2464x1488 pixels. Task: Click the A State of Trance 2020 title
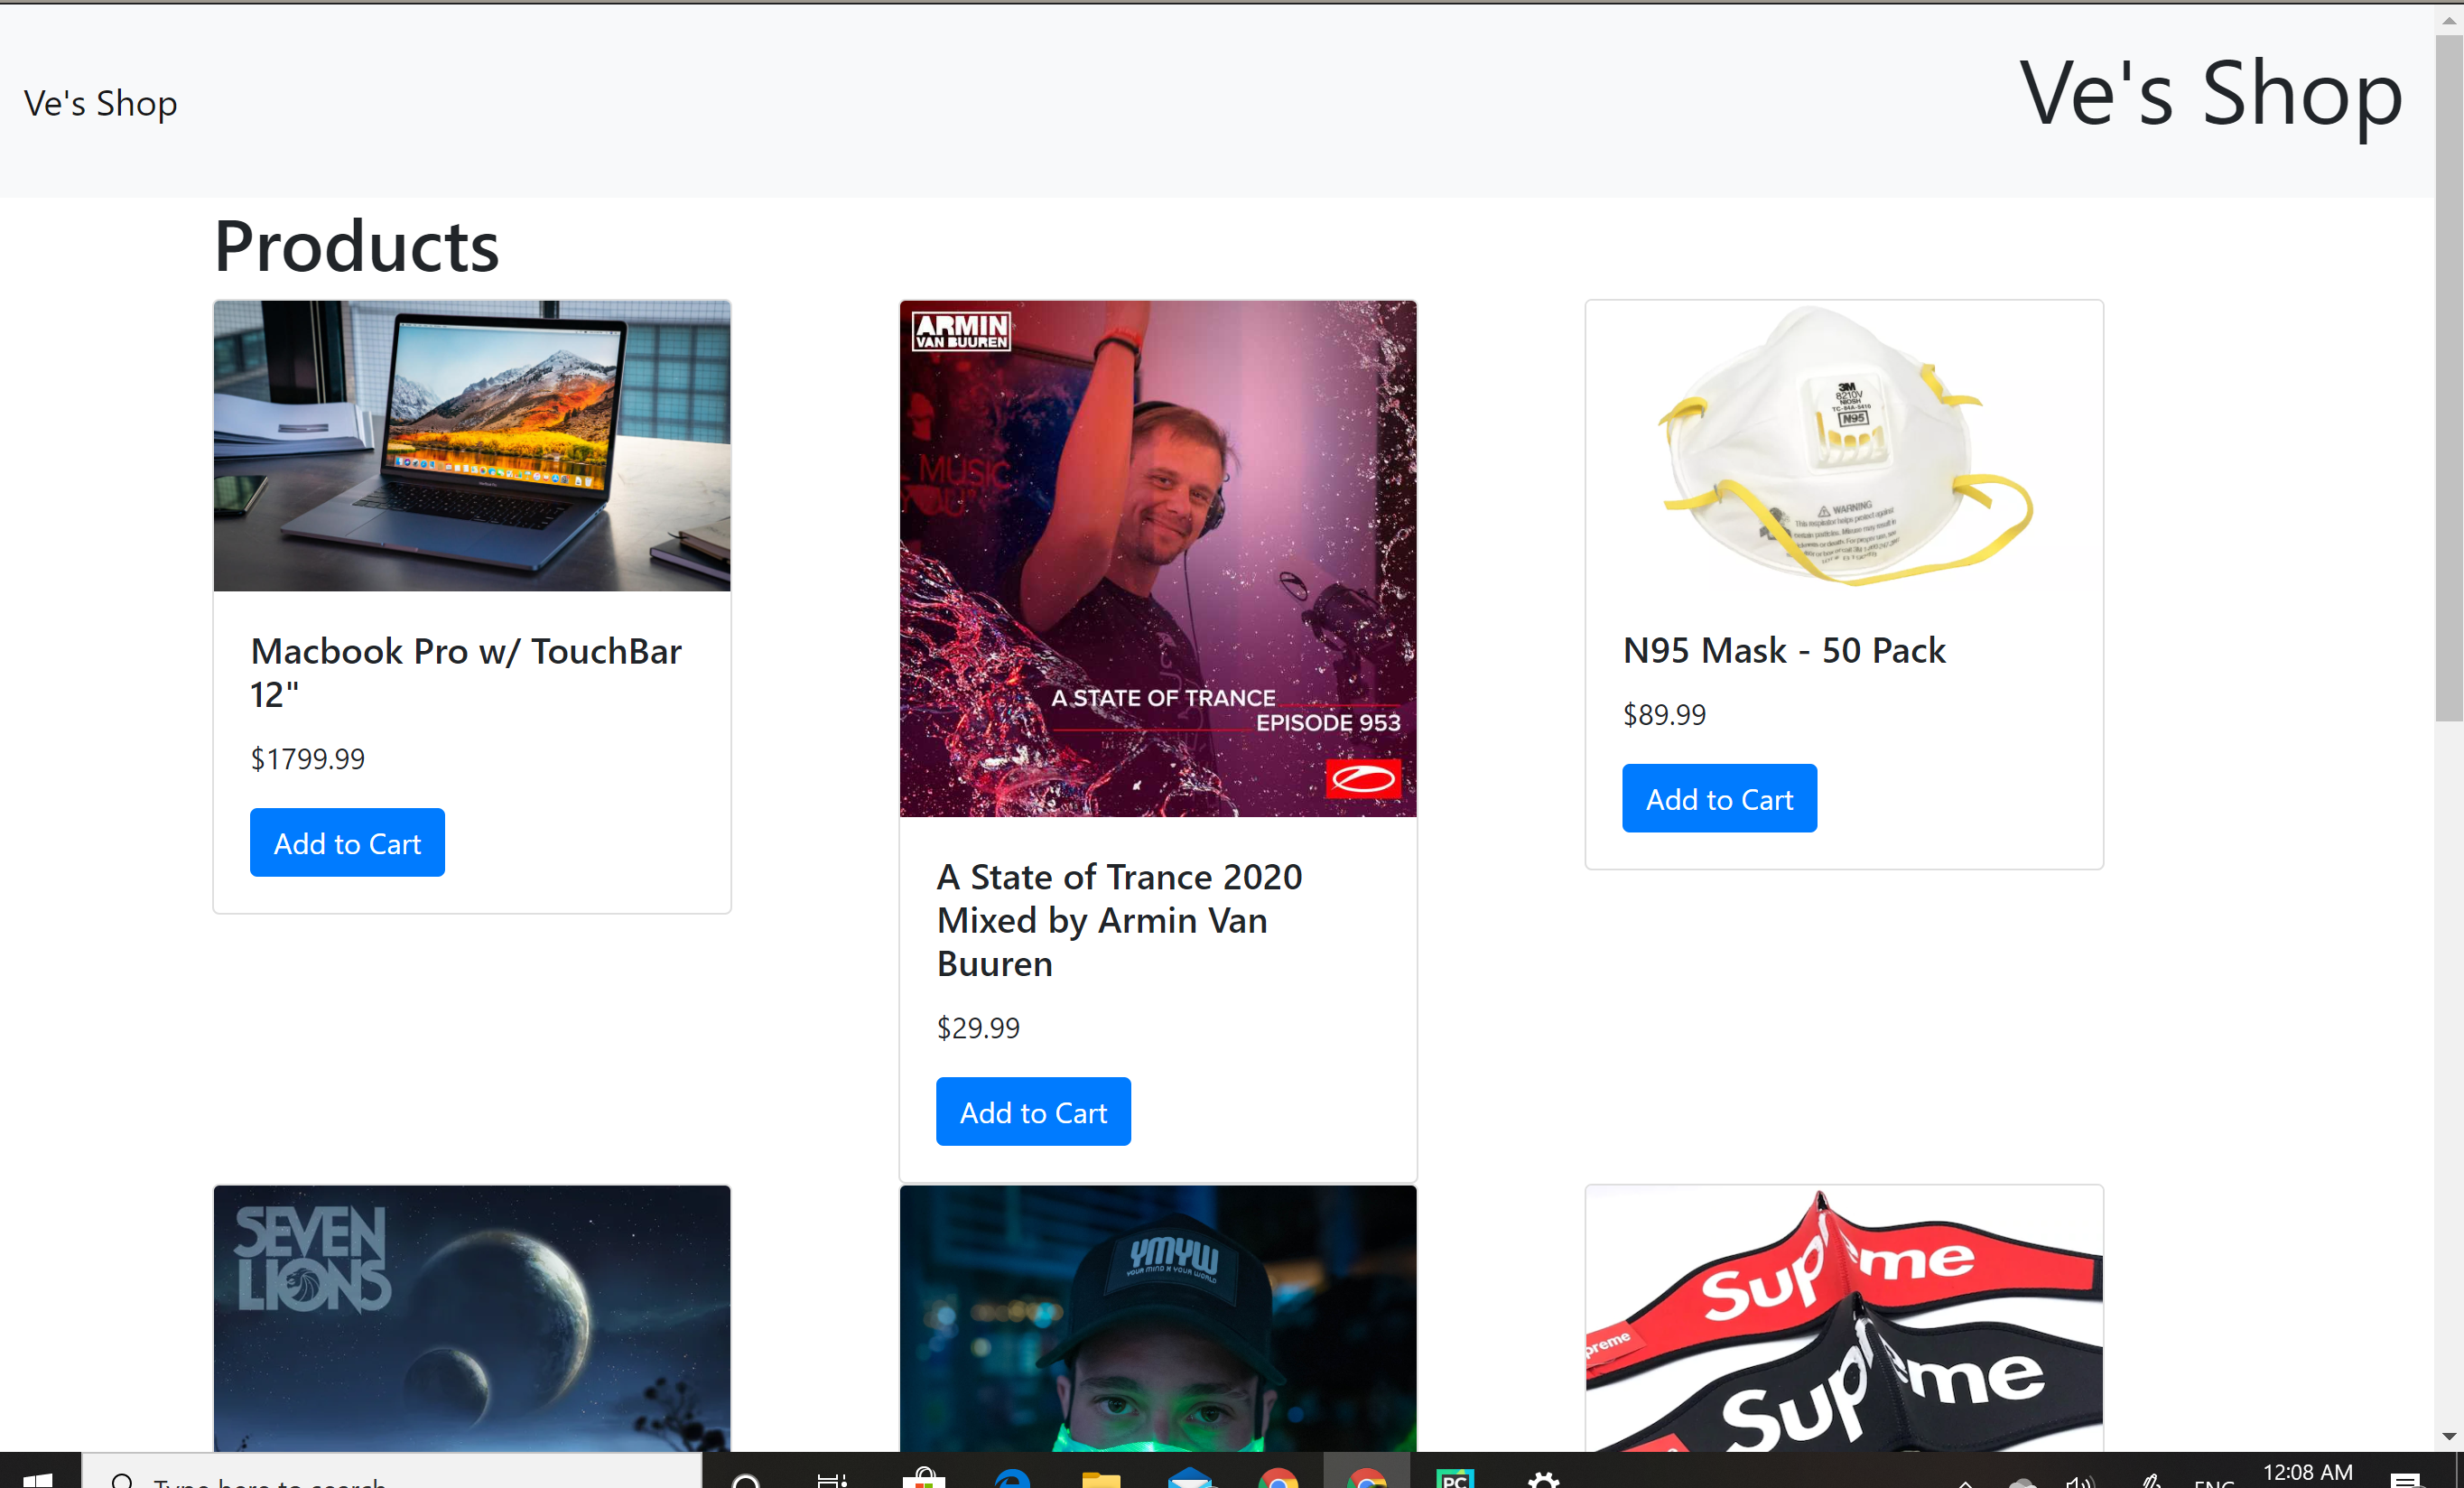1119,920
